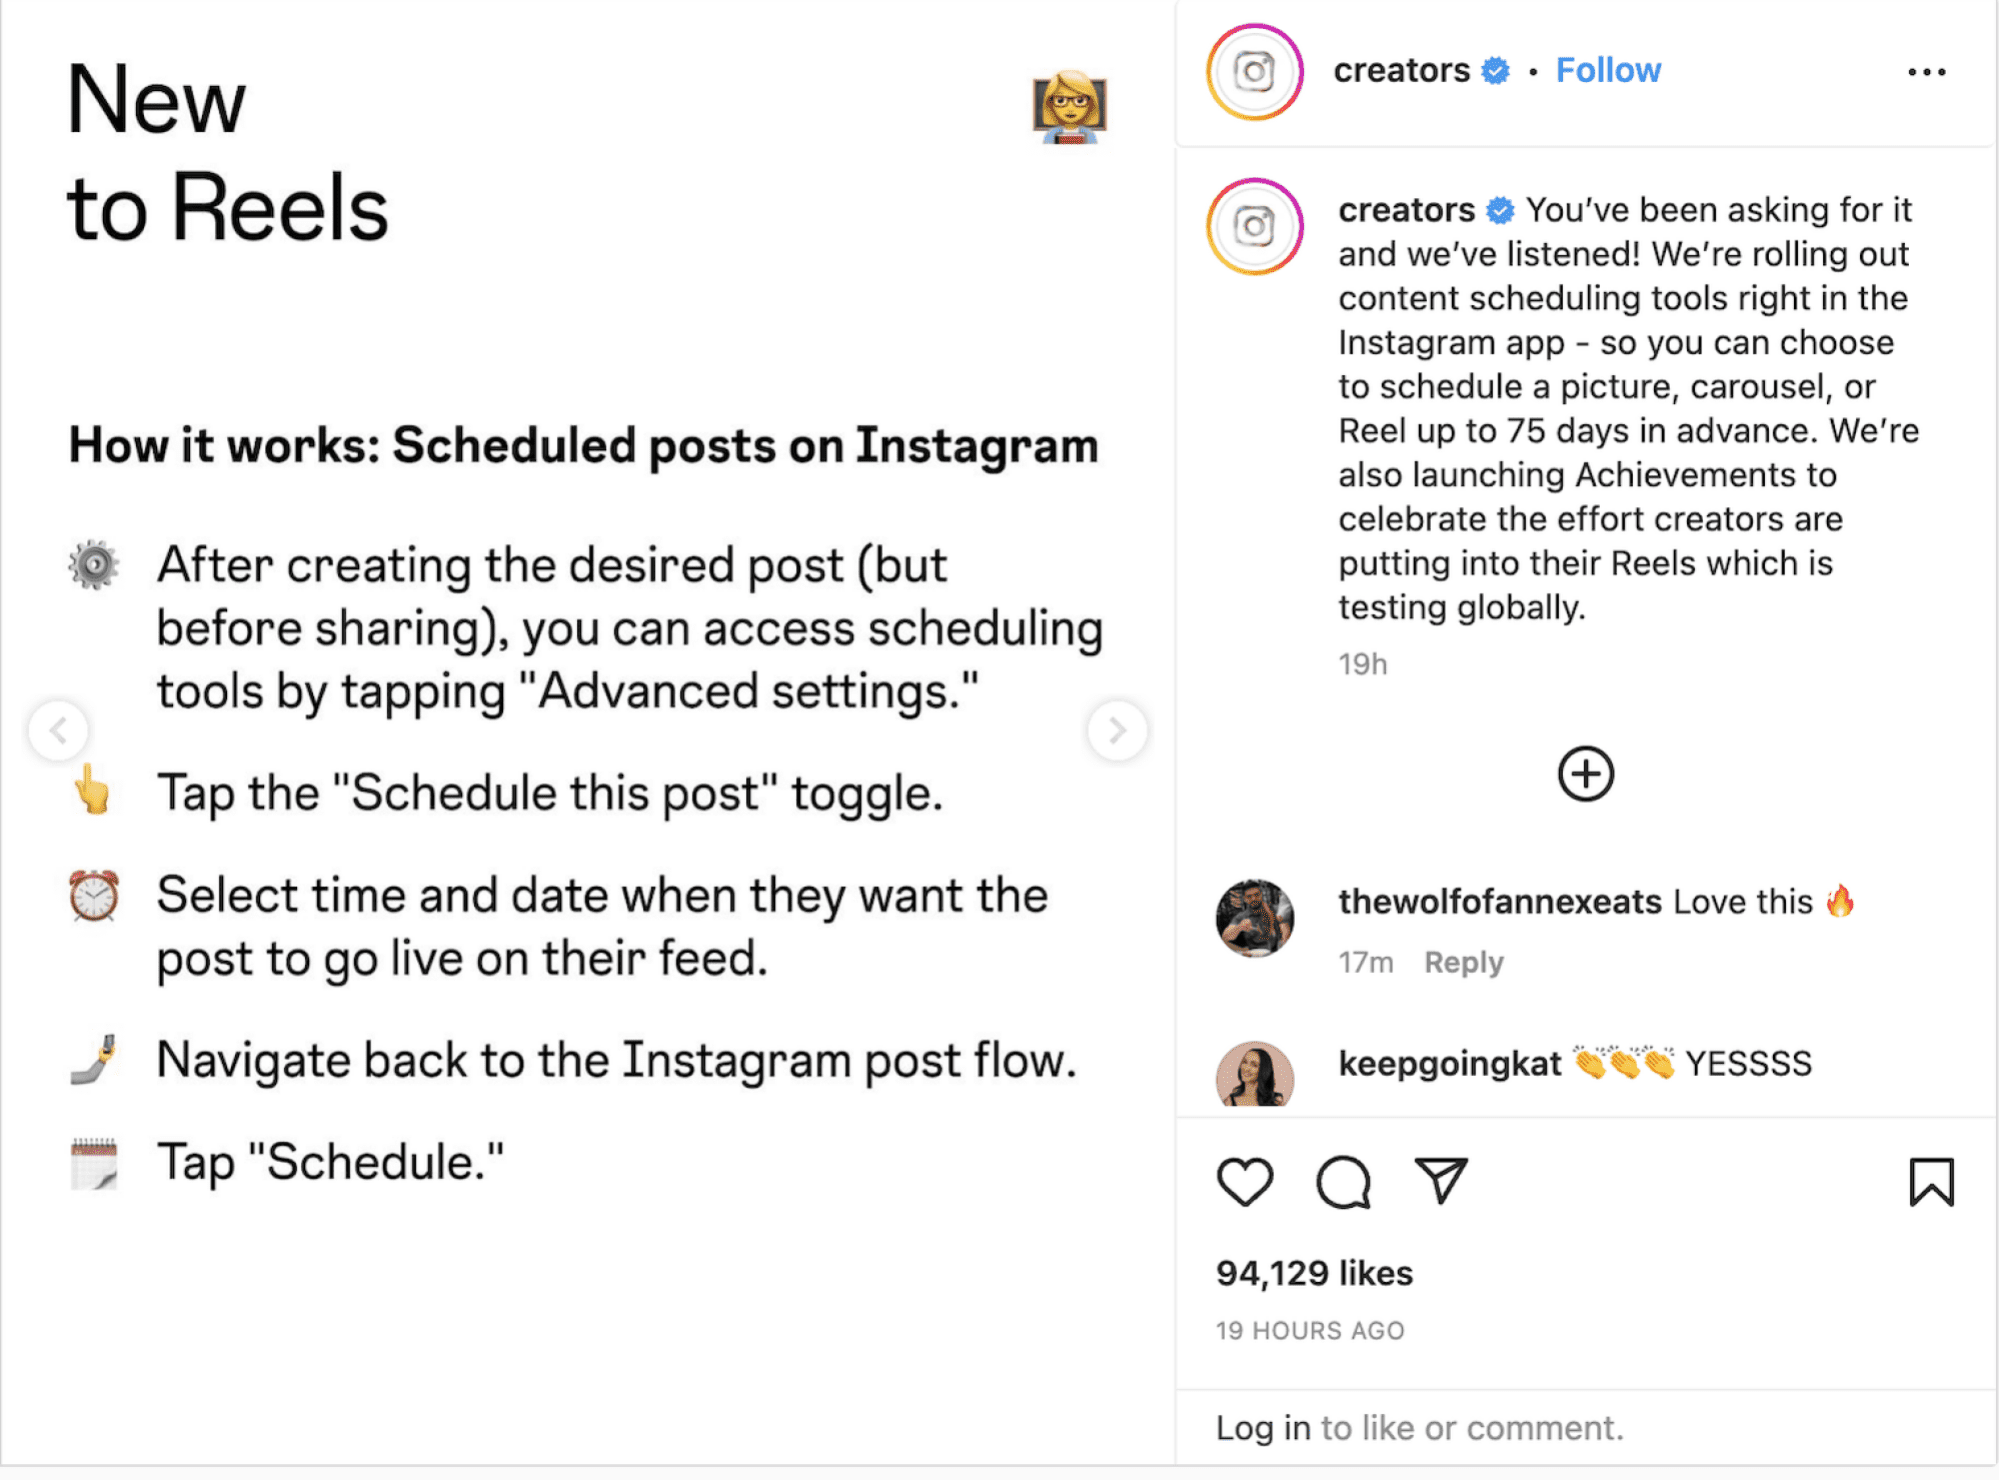1999x1480 pixels.
Task: Open comments via speech bubble icon
Action: click(x=1343, y=1182)
